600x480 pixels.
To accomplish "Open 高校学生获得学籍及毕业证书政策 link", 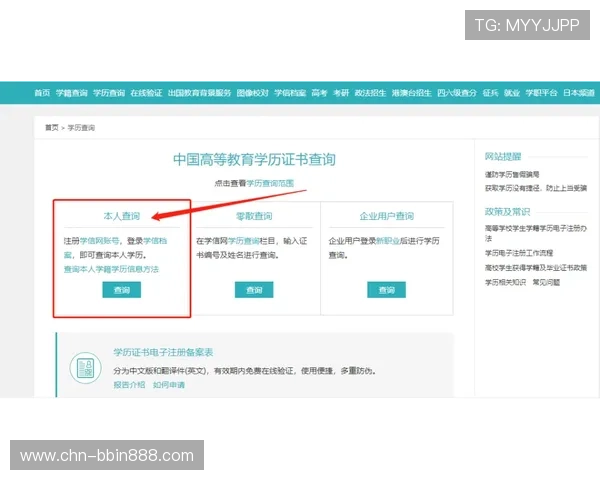I will coord(536,268).
